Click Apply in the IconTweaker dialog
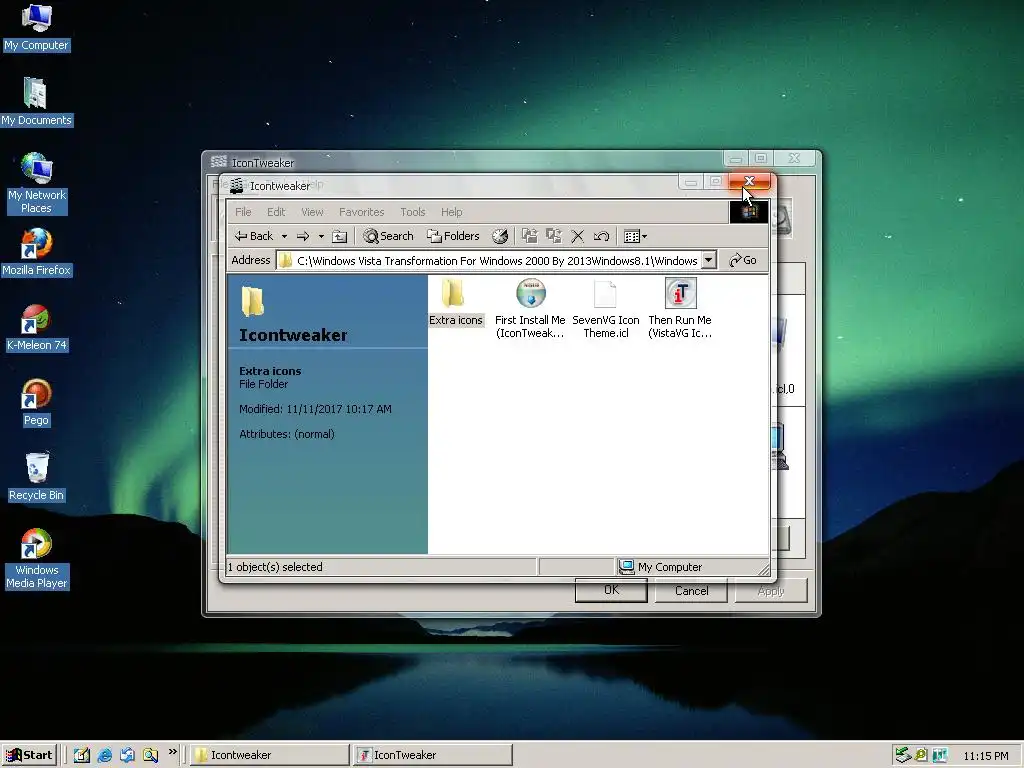The width and height of the screenshot is (1024, 768). 771,590
